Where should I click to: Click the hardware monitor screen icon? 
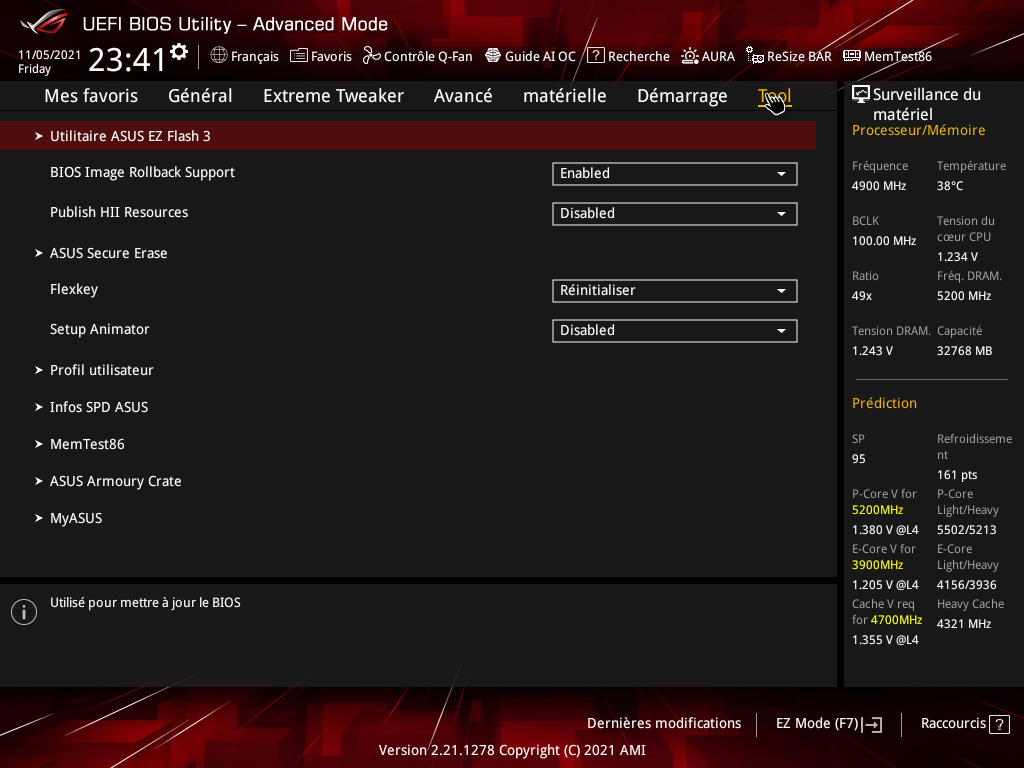point(861,94)
